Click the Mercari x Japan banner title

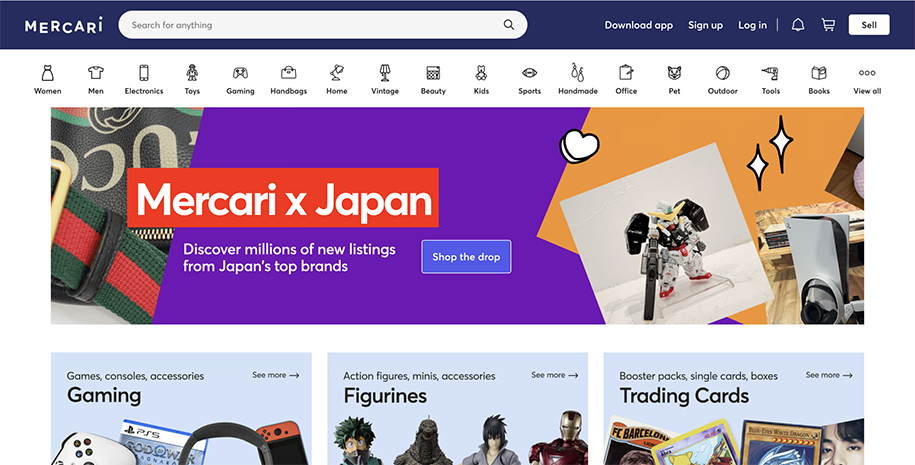283,198
